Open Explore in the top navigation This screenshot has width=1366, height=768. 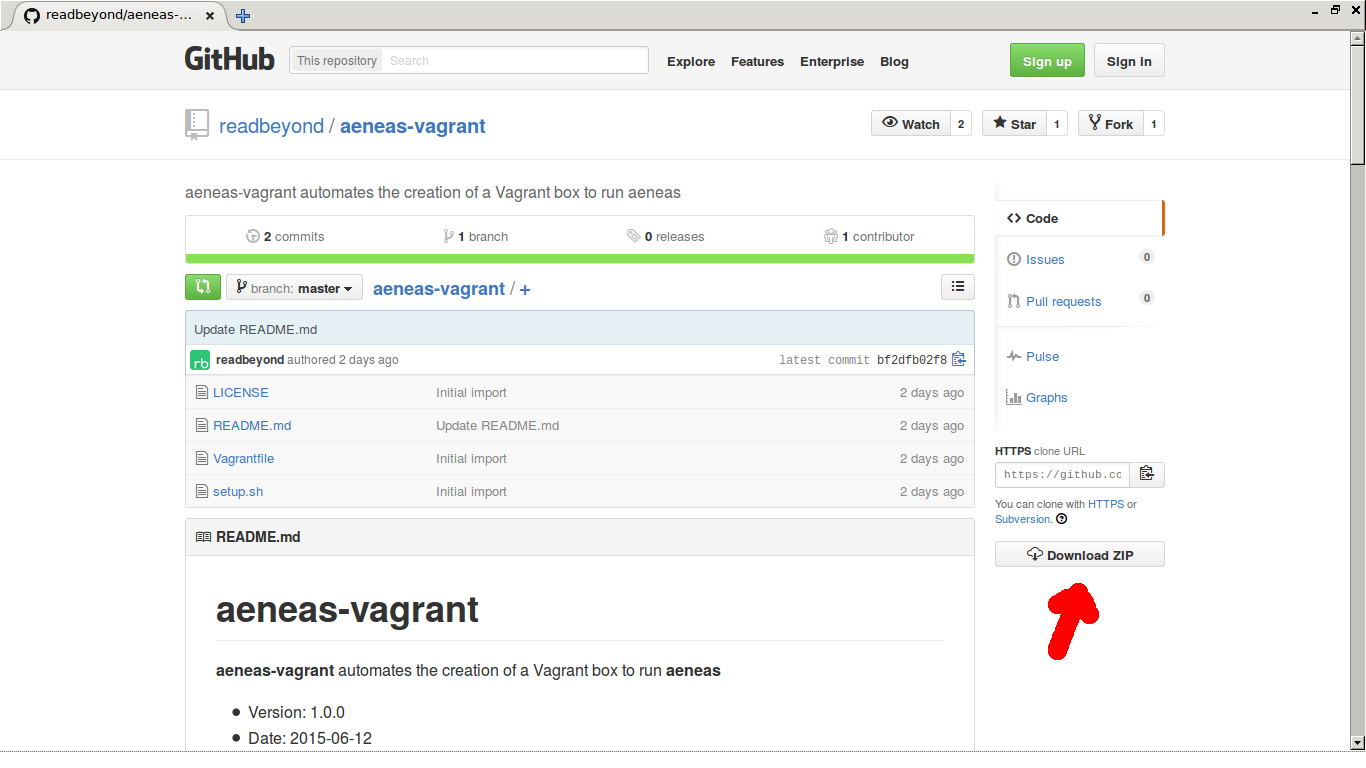691,61
